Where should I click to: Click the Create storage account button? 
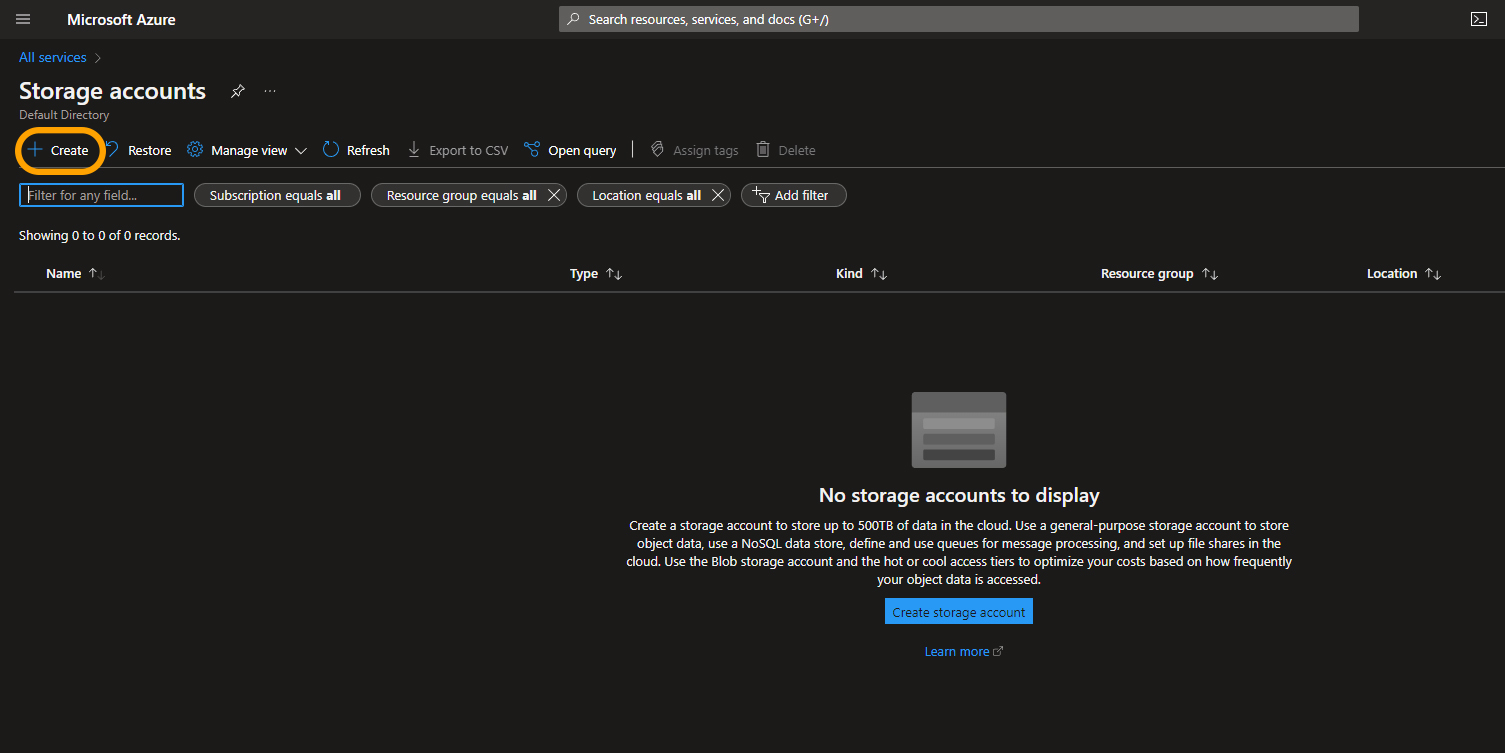point(958,612)
